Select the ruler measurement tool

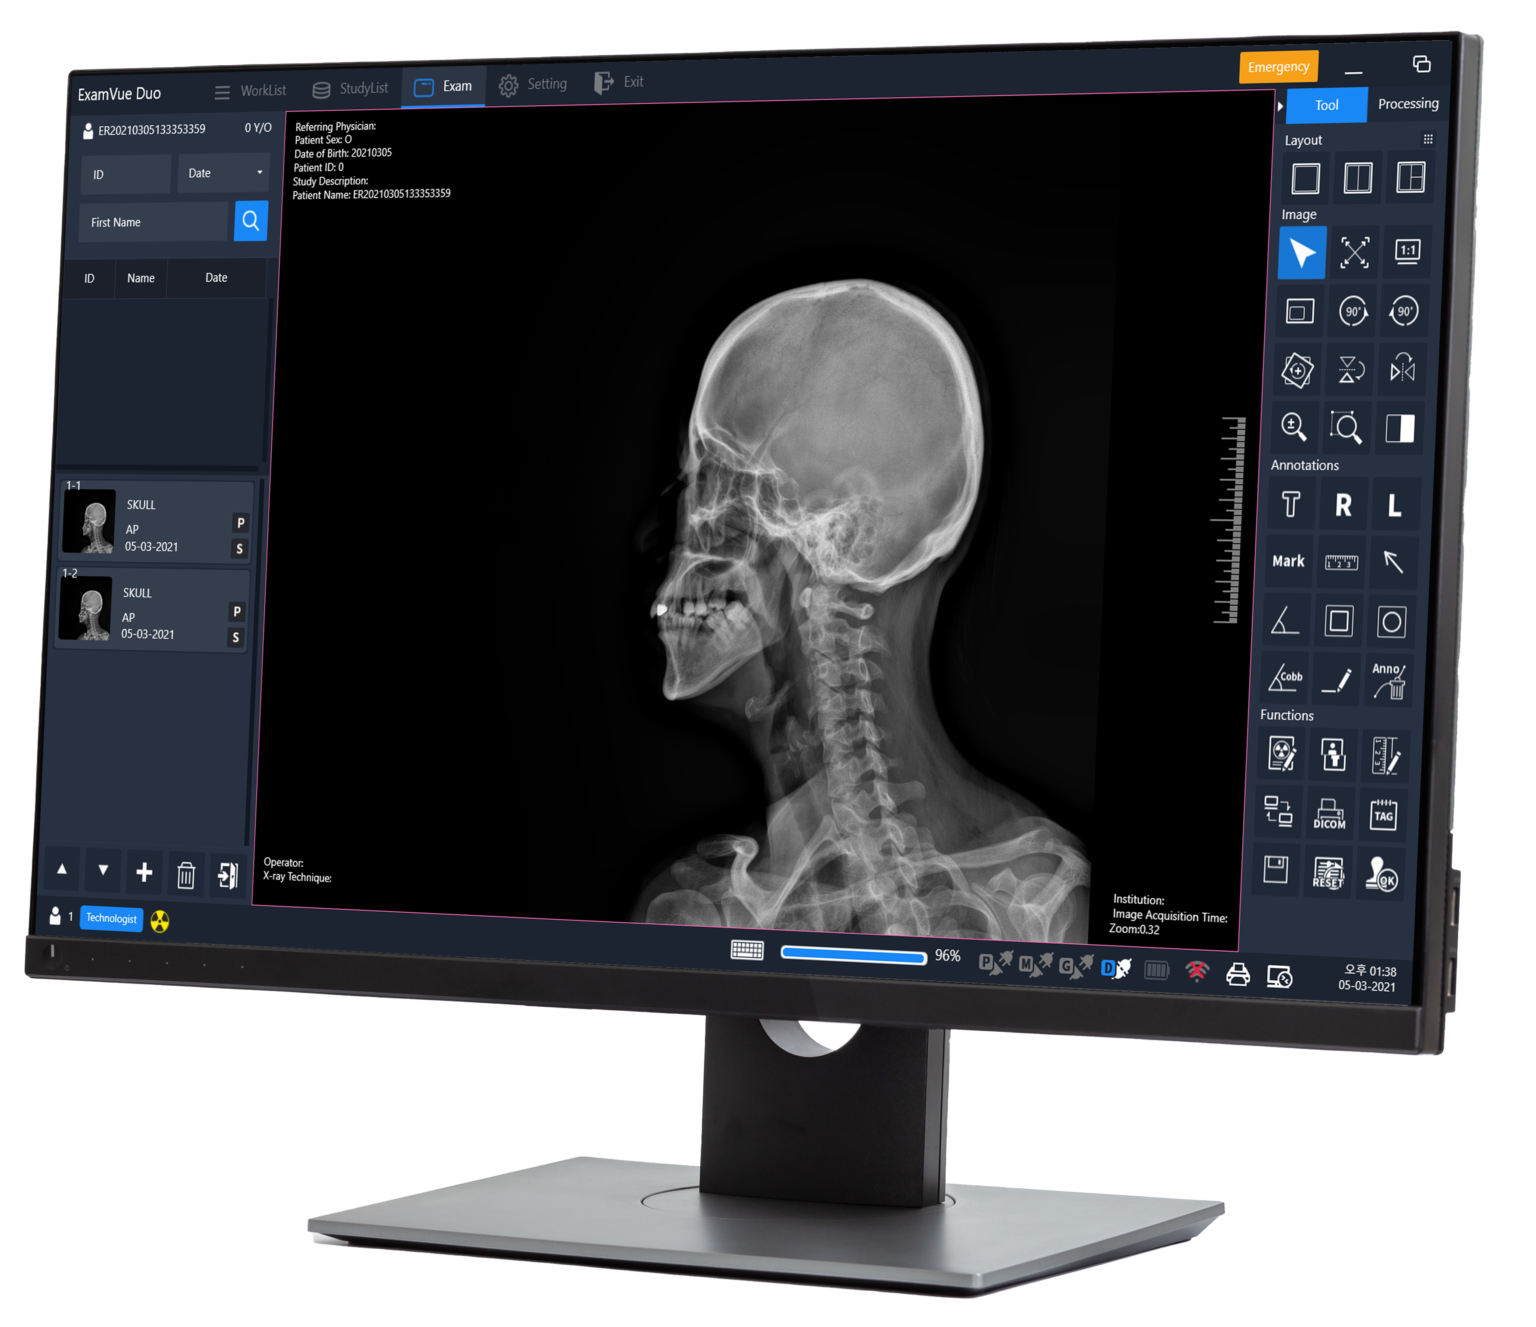tap(1344, 562)
